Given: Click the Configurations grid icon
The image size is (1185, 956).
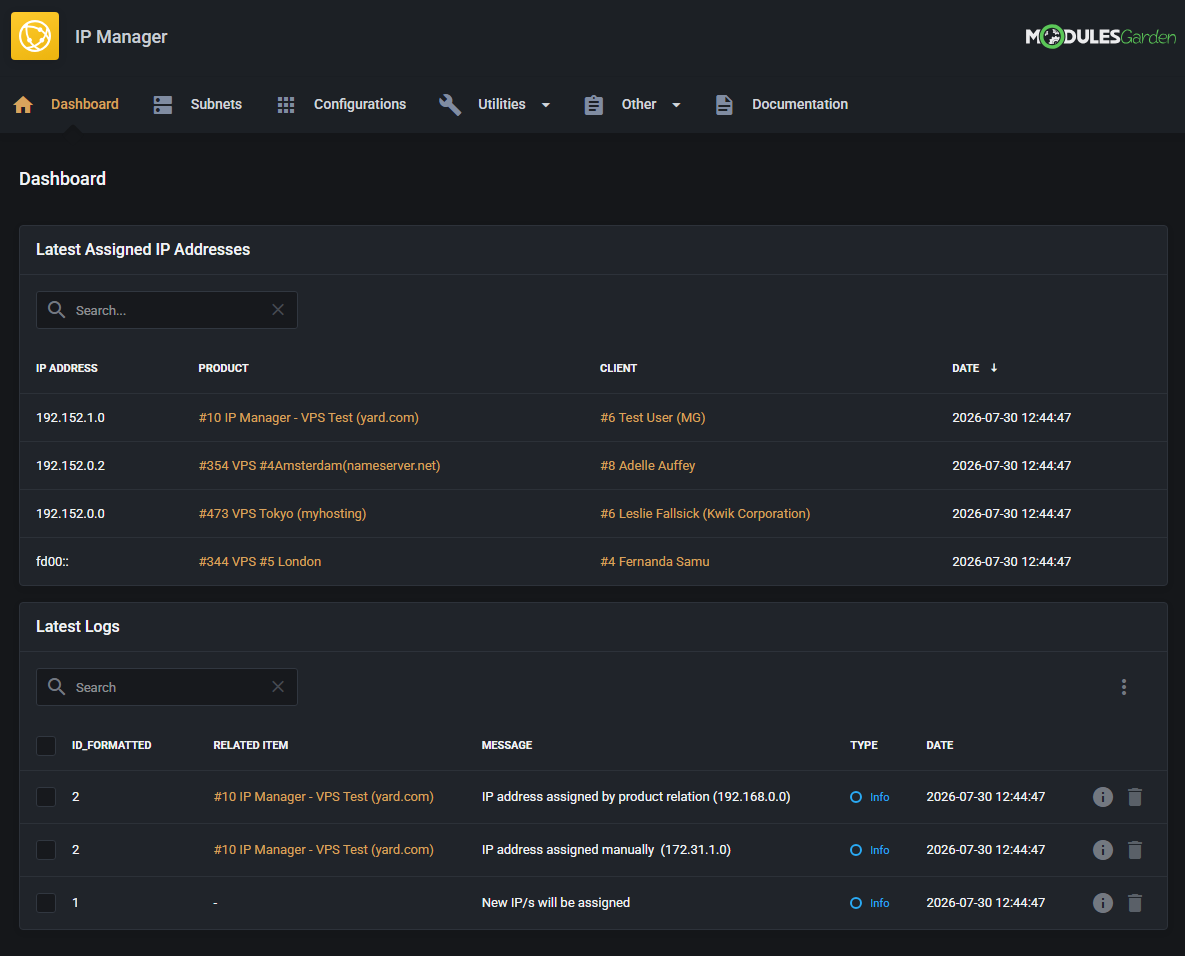Looking at the screenshot, I should pos(286,104).
